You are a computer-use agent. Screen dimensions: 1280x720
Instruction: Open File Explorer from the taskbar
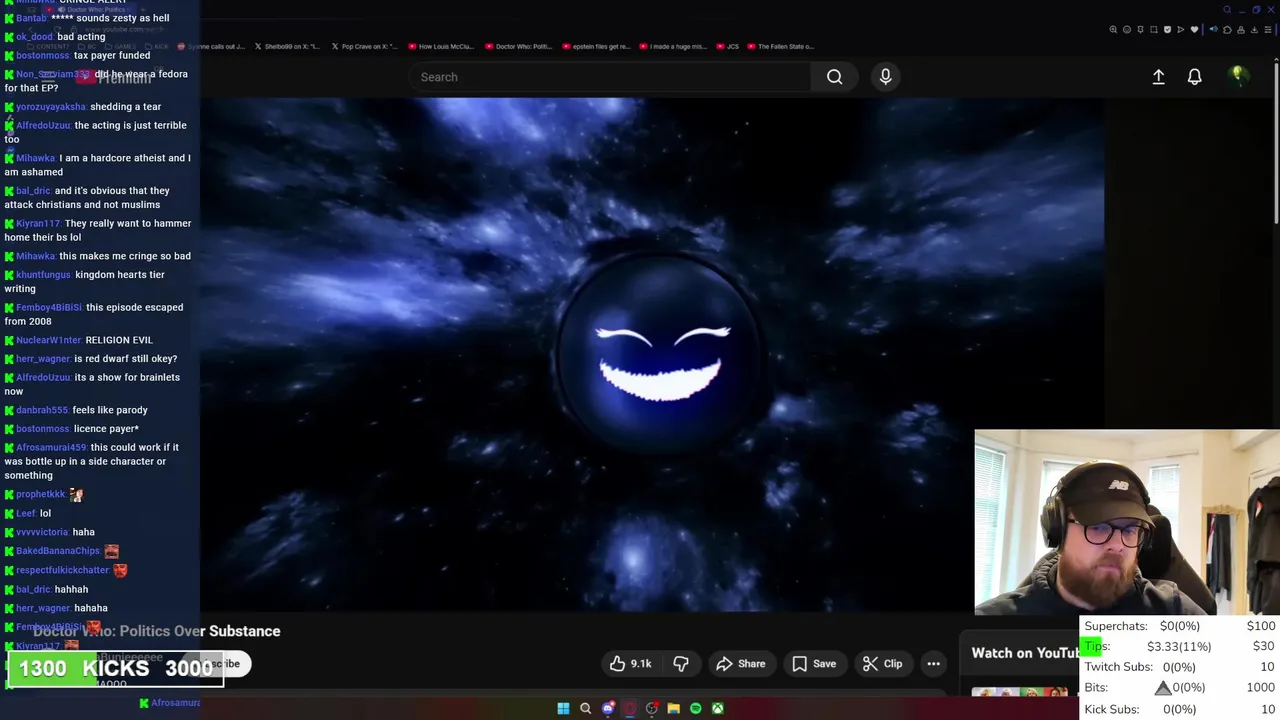point(673,709)
